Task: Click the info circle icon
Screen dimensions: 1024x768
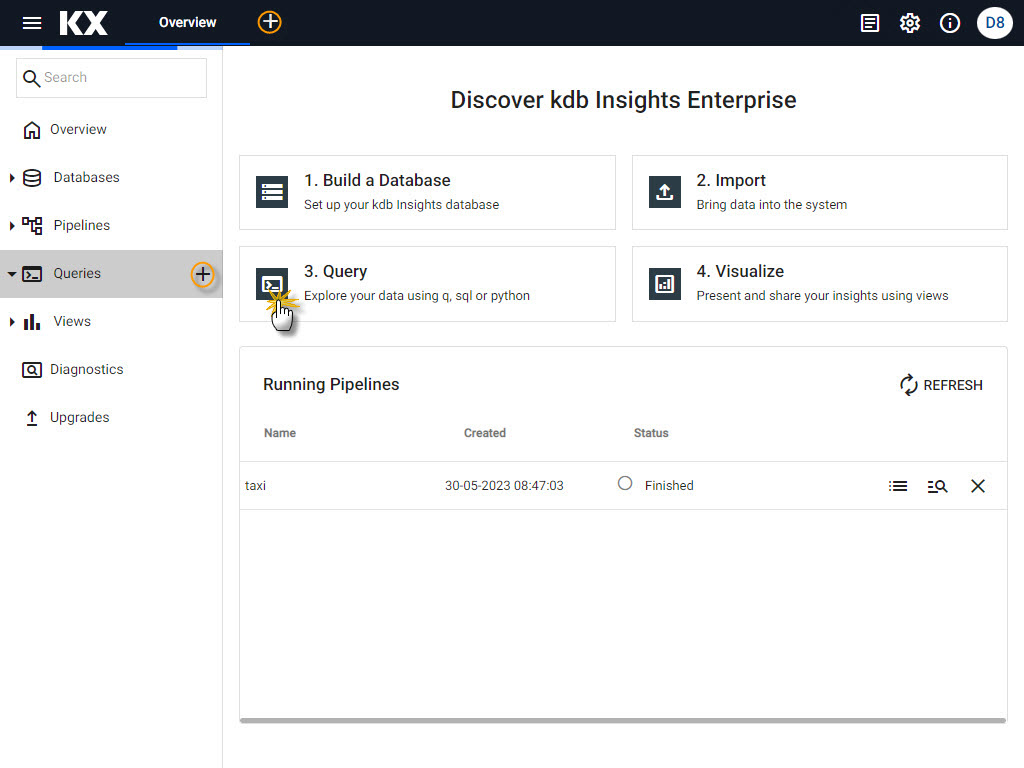Action: 950,23
